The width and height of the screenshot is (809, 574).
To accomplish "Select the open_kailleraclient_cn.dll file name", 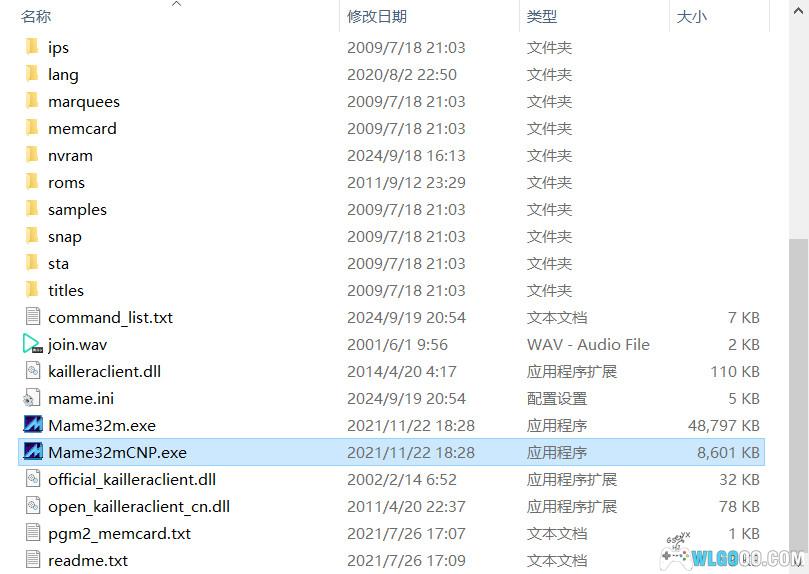I will click(139, 506).
